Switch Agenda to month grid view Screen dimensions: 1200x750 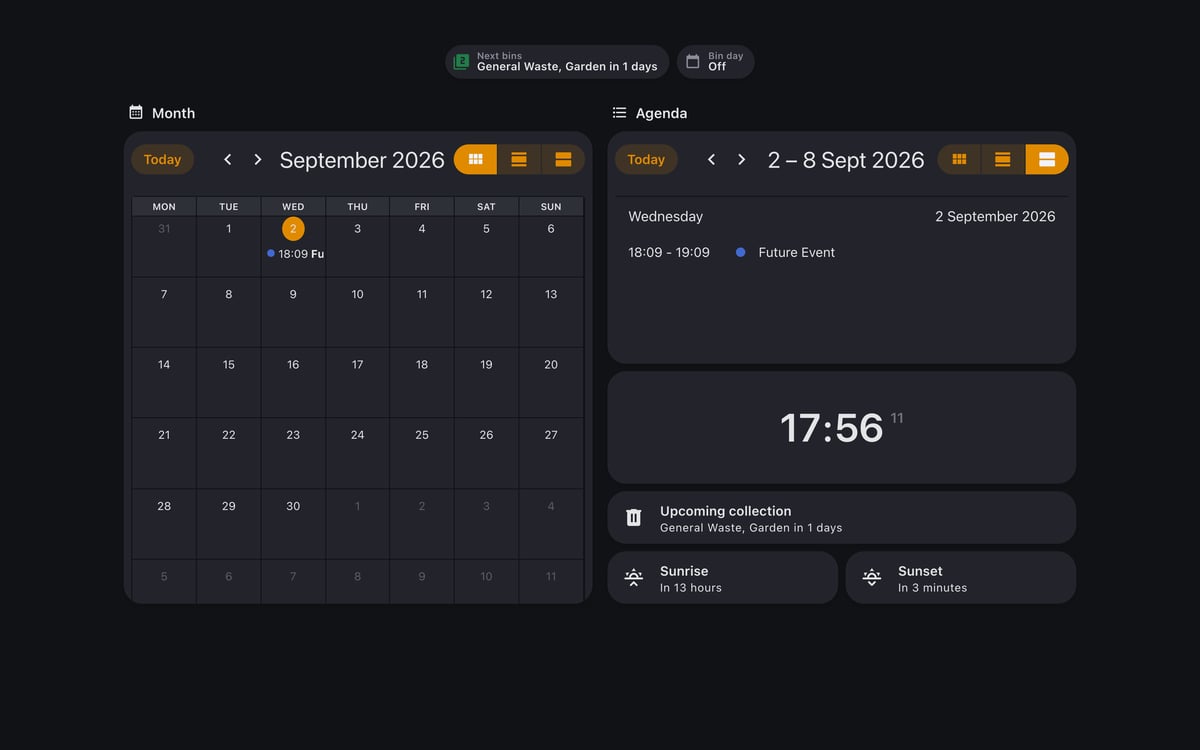coord(959,159)
